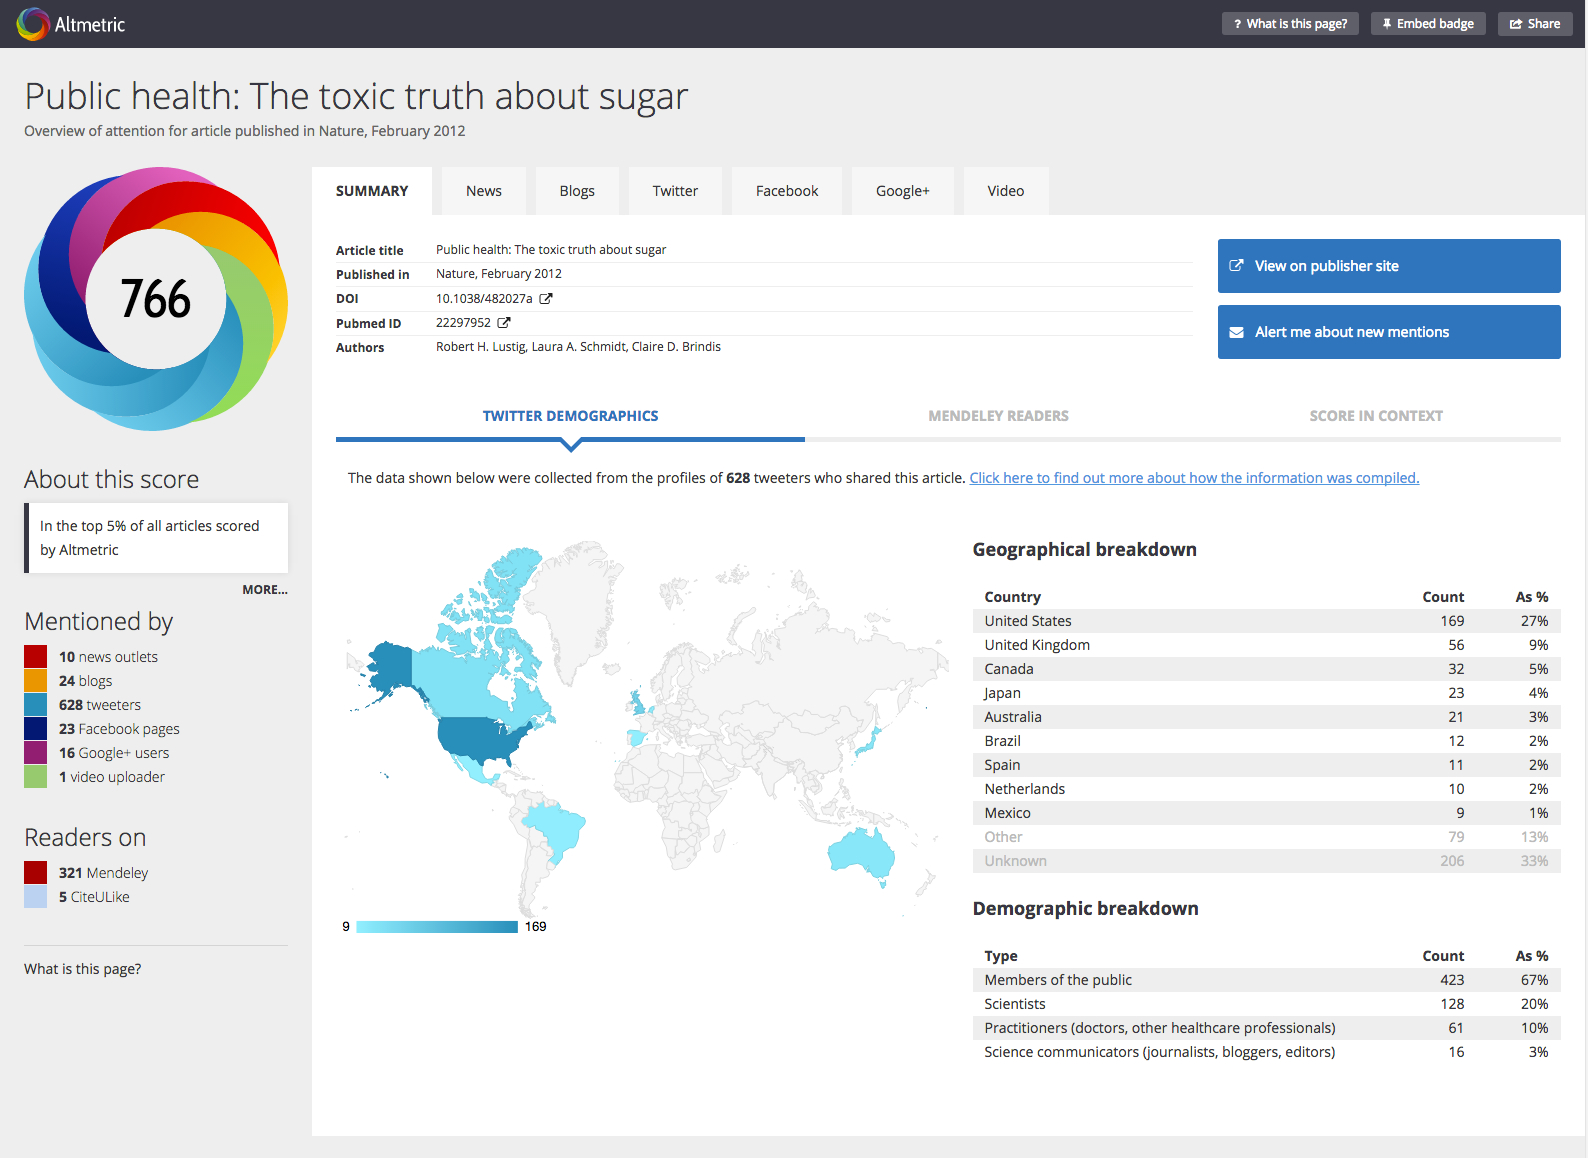Click the 'In the top 5%' score box

pos(156,538)
